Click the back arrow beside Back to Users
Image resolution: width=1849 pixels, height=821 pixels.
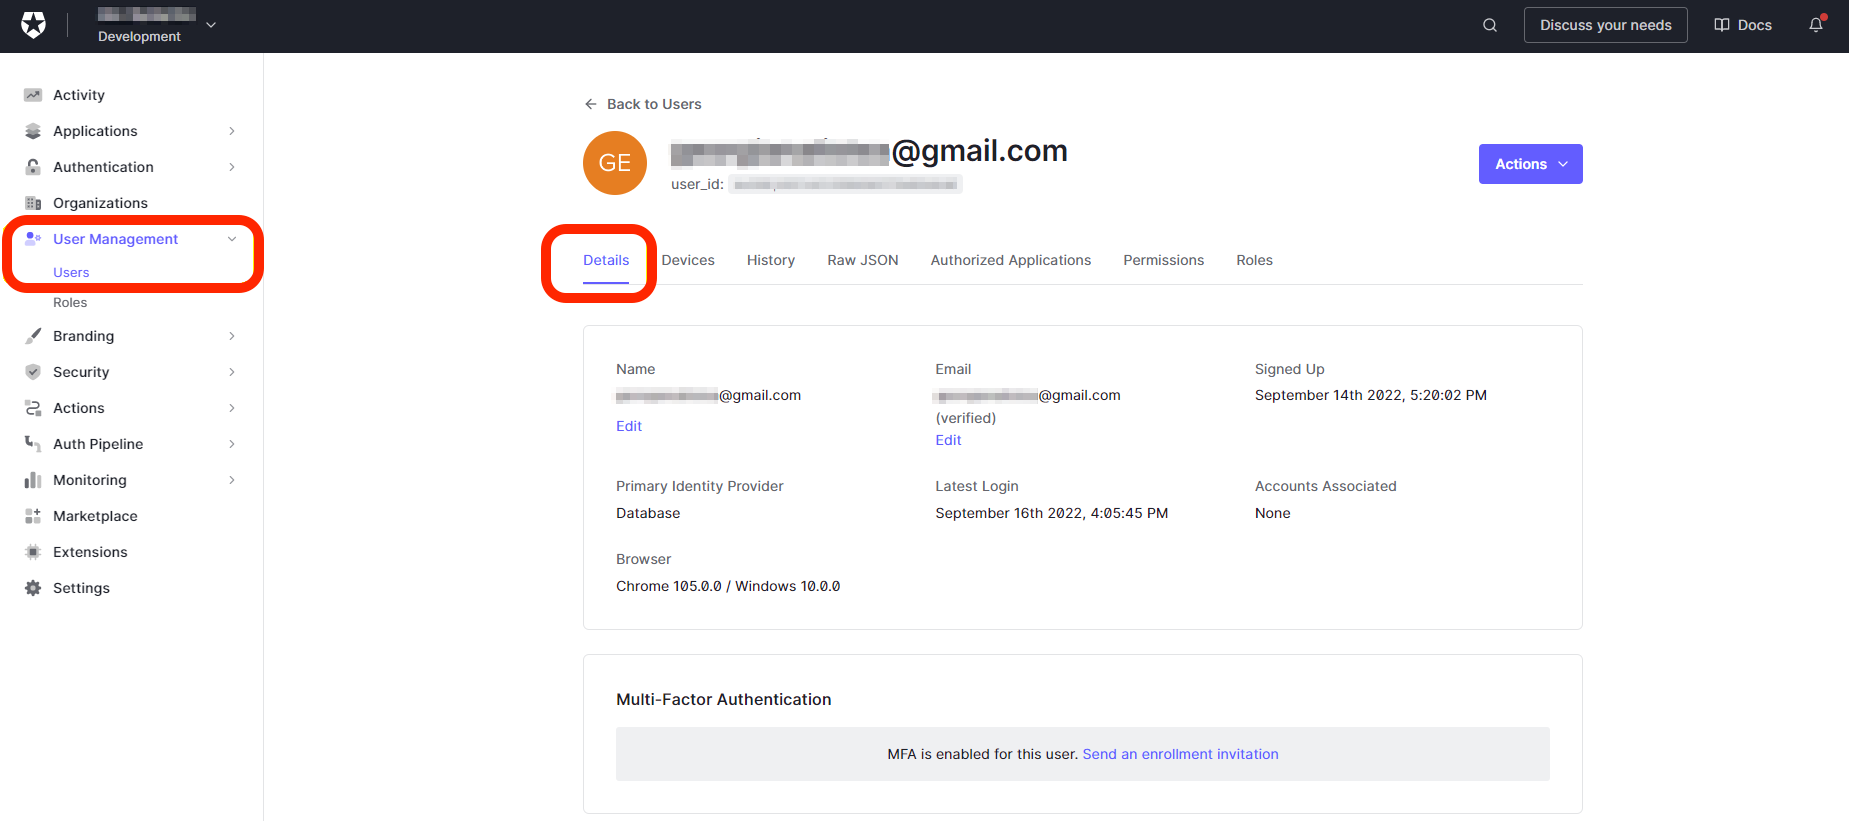[590, 104]
